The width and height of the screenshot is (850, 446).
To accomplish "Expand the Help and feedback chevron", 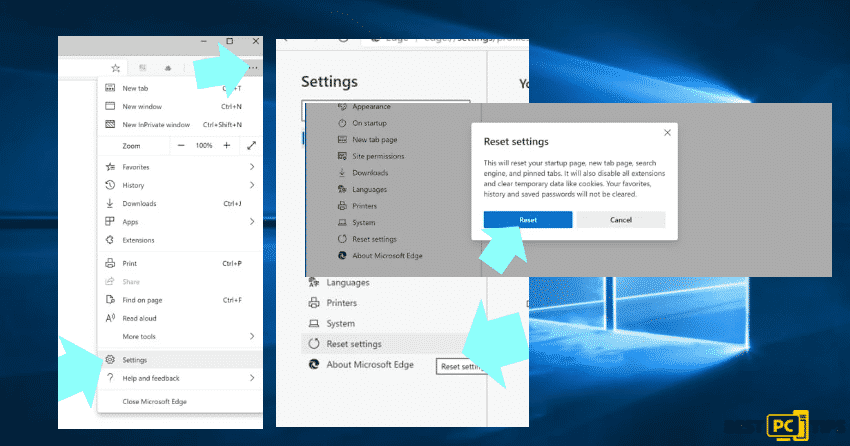I will [x=252, y=378].
